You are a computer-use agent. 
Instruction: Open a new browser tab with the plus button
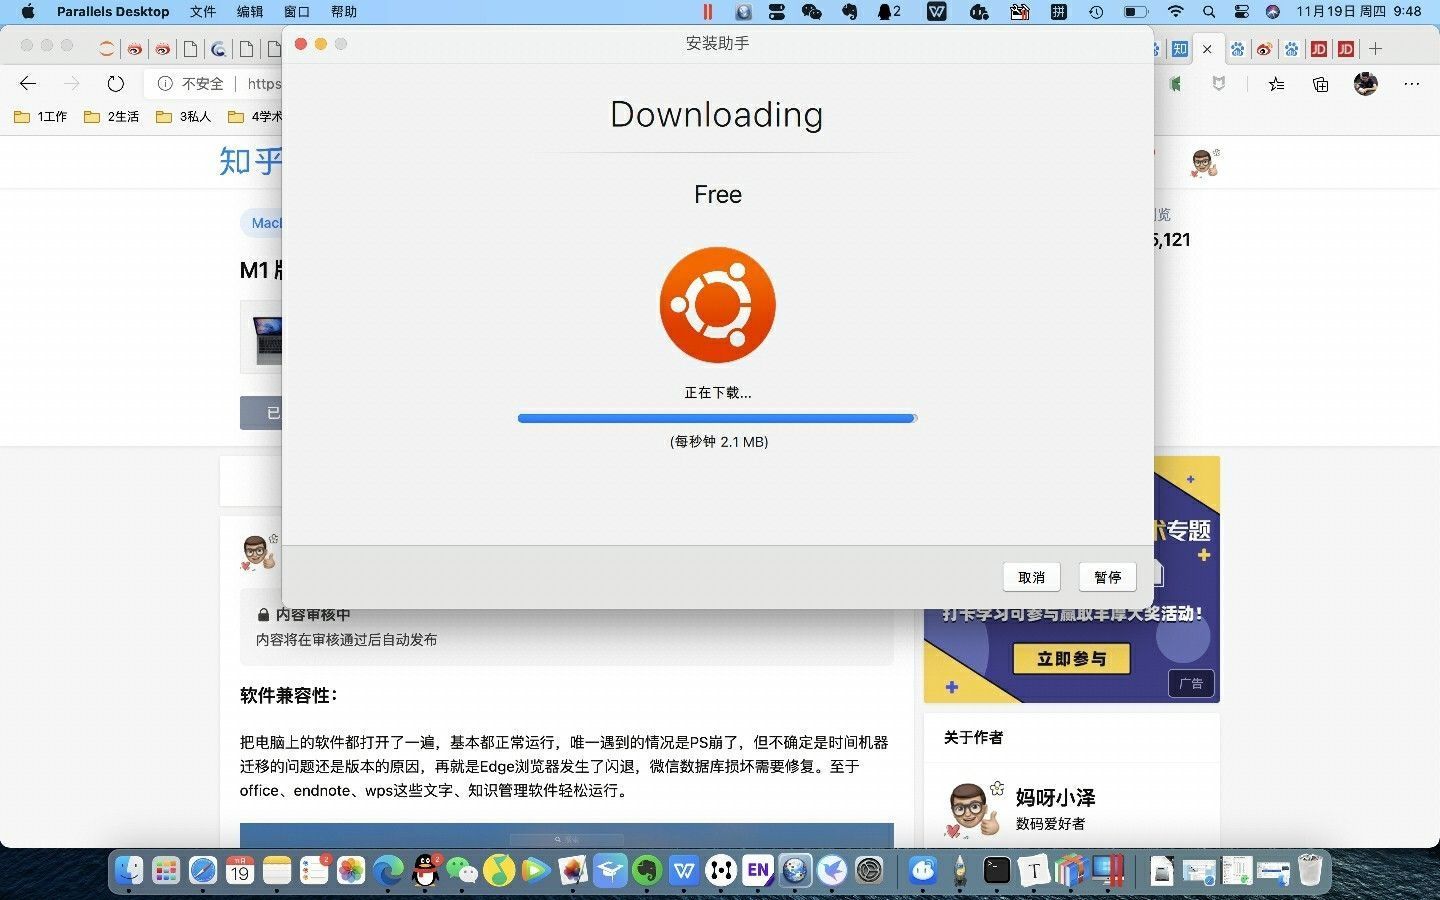coord(1376,49)
